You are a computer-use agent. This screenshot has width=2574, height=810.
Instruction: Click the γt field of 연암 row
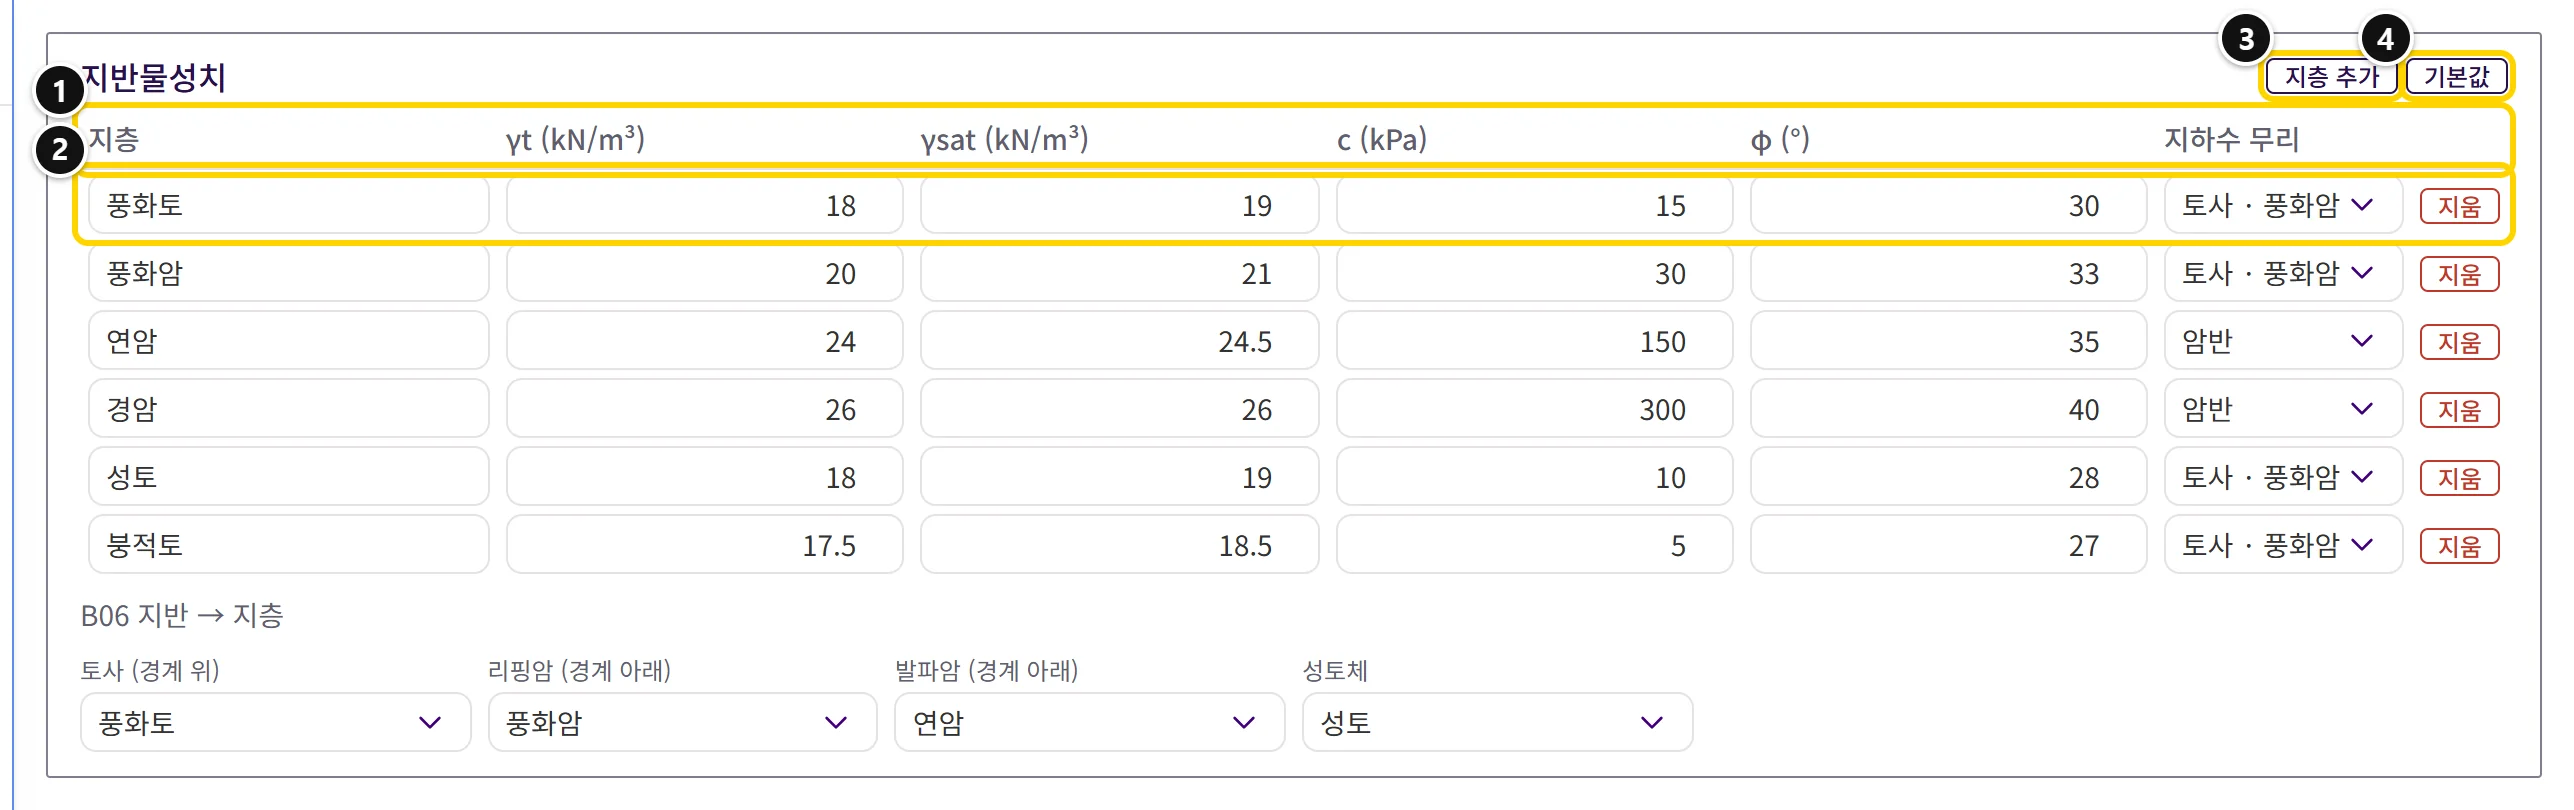click(705, 342)
